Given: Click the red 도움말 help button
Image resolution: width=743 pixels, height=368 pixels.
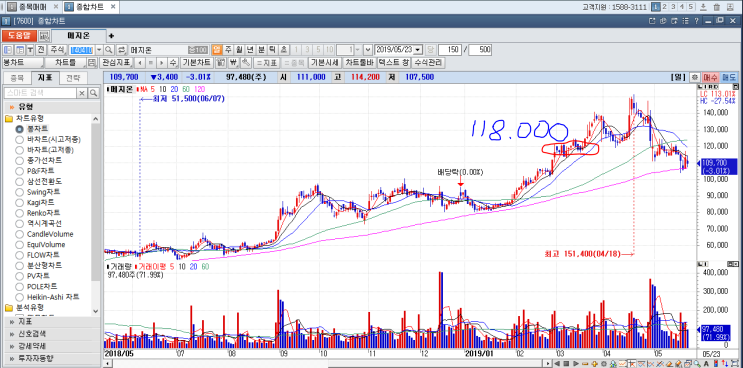Looking at the screenshot, I should point(18,36).
